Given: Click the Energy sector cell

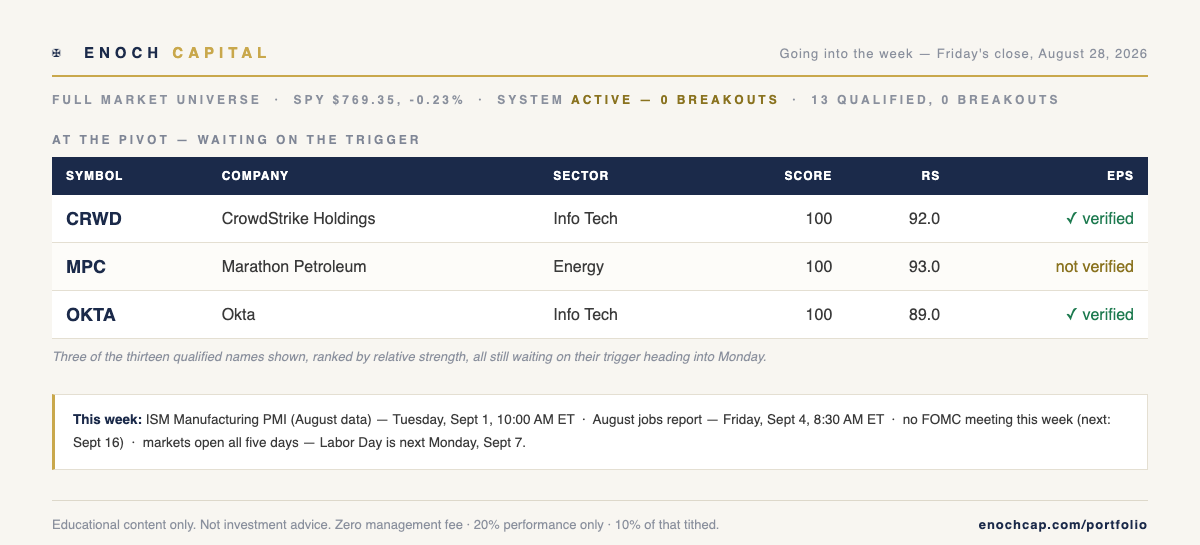Looking at the screenshot, I should [x=578, y=267].
